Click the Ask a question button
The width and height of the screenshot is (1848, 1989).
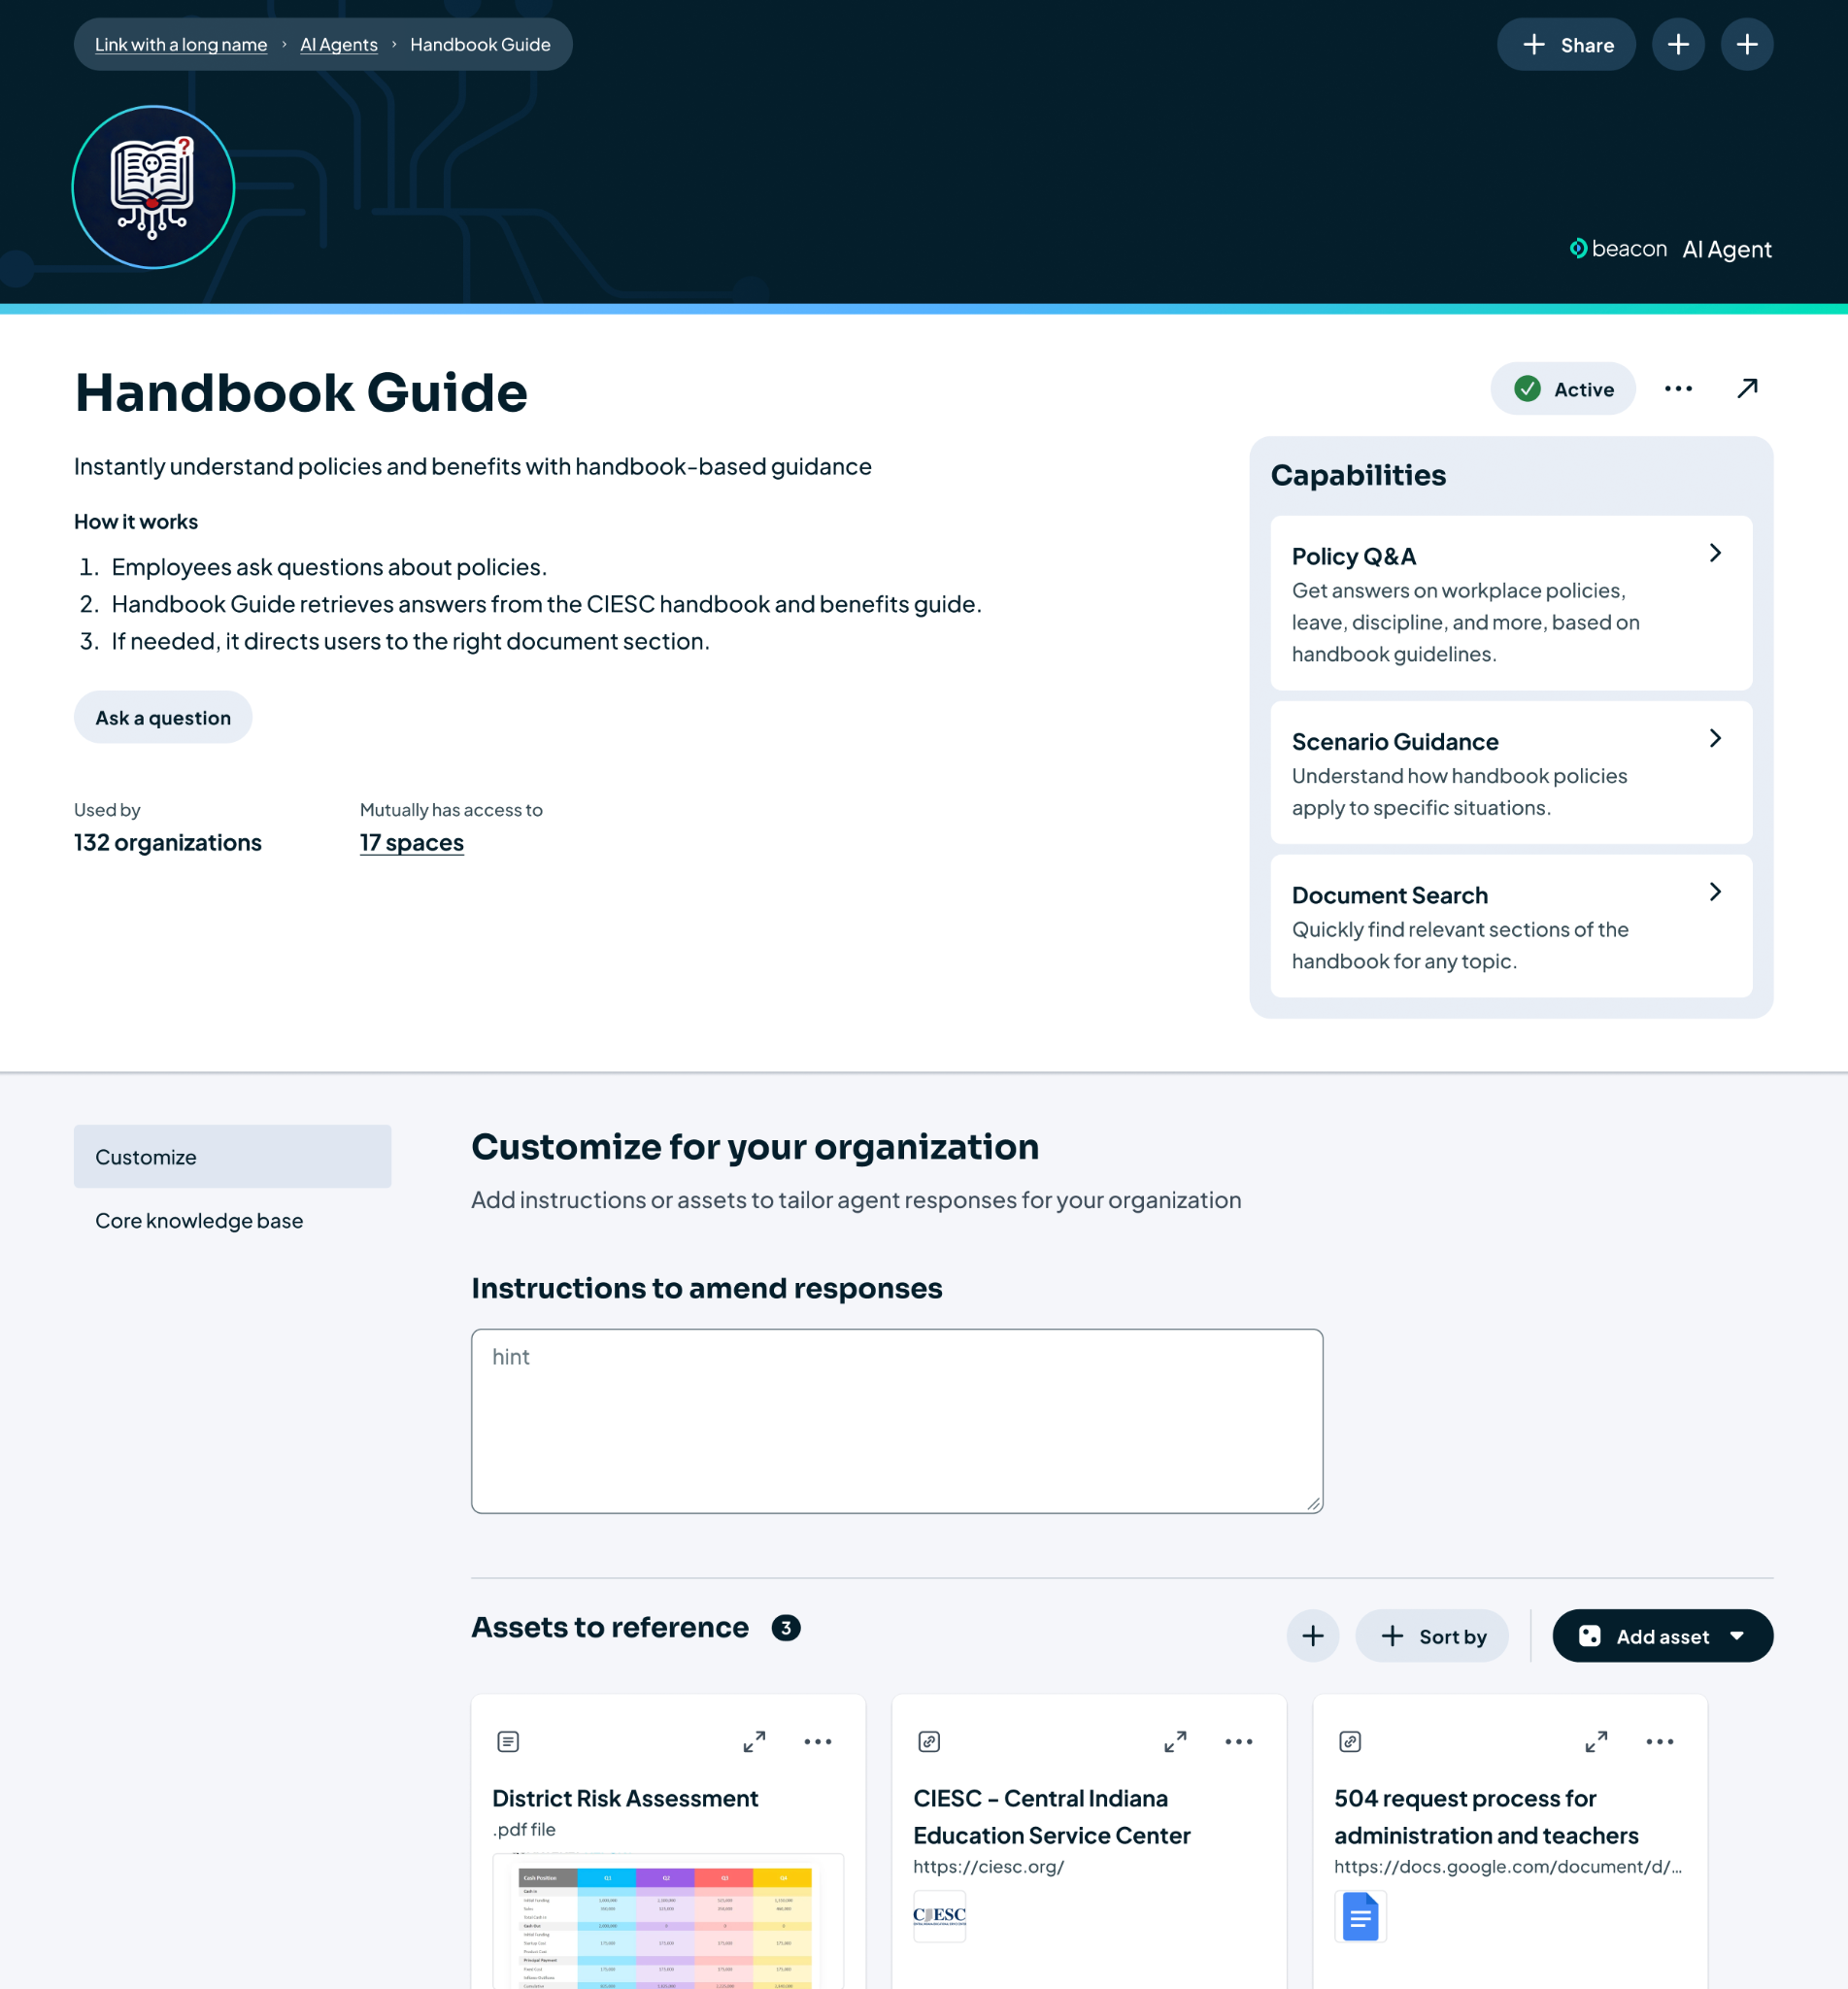pos(163,718)
